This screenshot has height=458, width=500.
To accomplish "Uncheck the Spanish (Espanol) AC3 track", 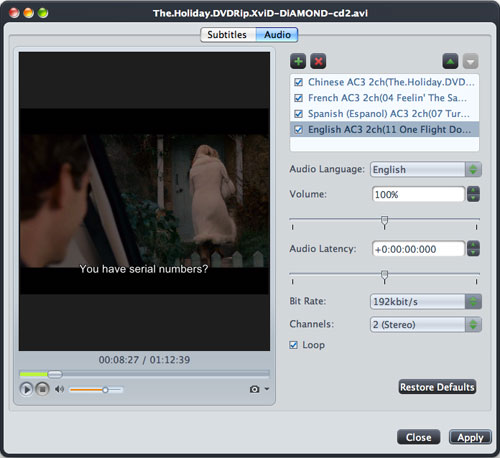I will coord(299,114).
